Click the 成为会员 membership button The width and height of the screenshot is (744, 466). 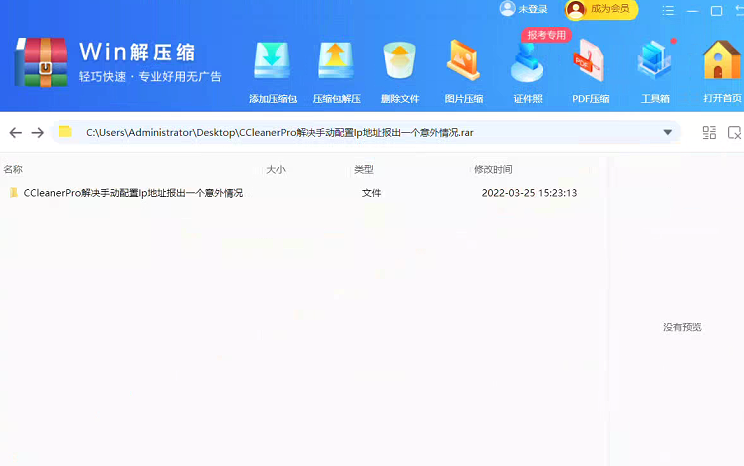(x=601, y=9)
